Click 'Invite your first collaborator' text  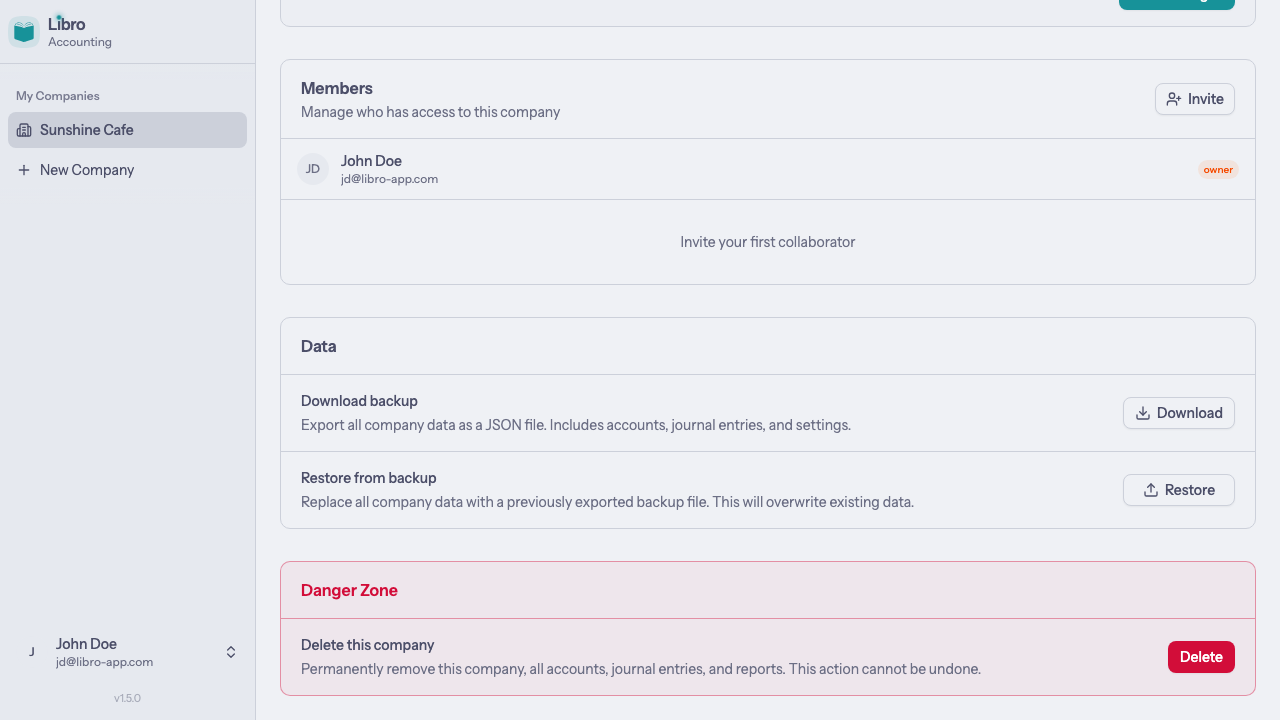tap(767, 241)
